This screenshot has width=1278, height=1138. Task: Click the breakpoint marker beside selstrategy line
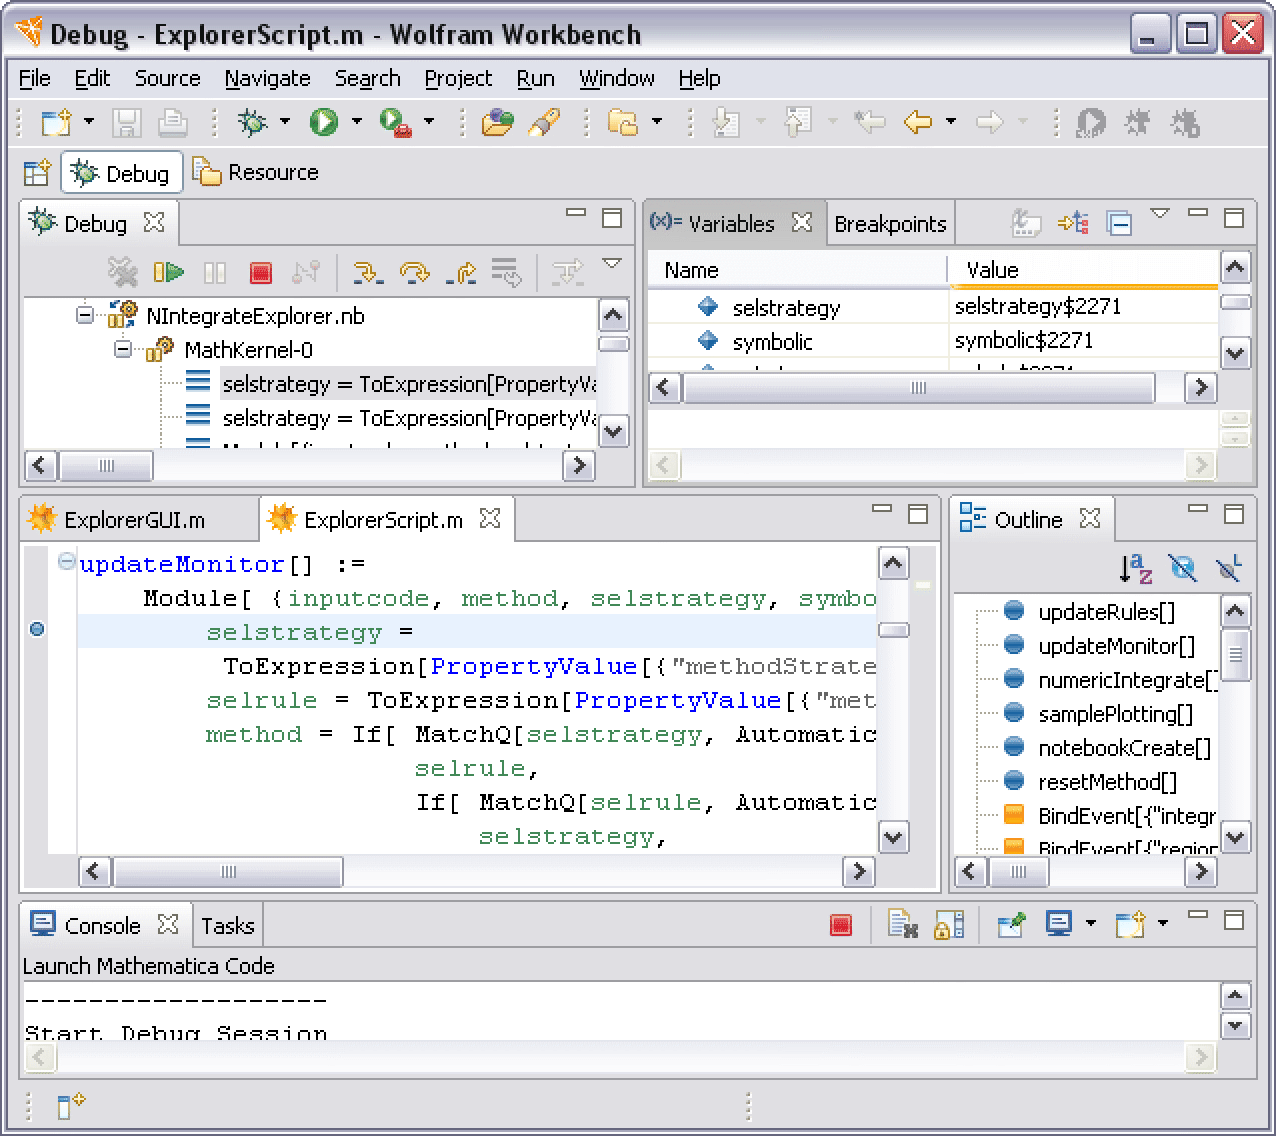click(x=37, y=629)
